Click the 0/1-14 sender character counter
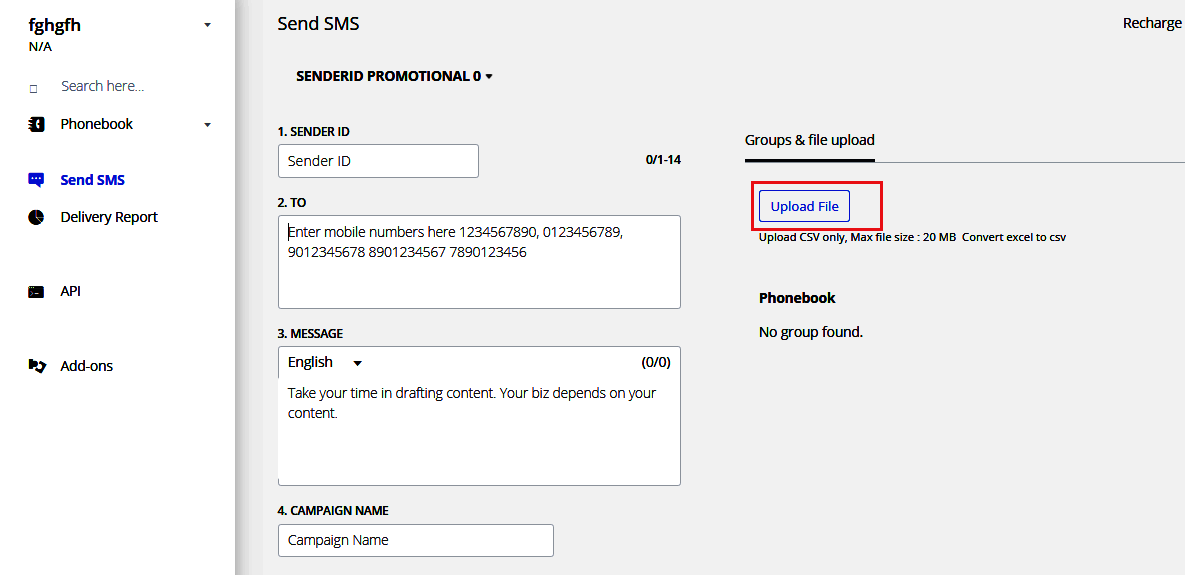1185x575 pixels. [x=664, y=160]
